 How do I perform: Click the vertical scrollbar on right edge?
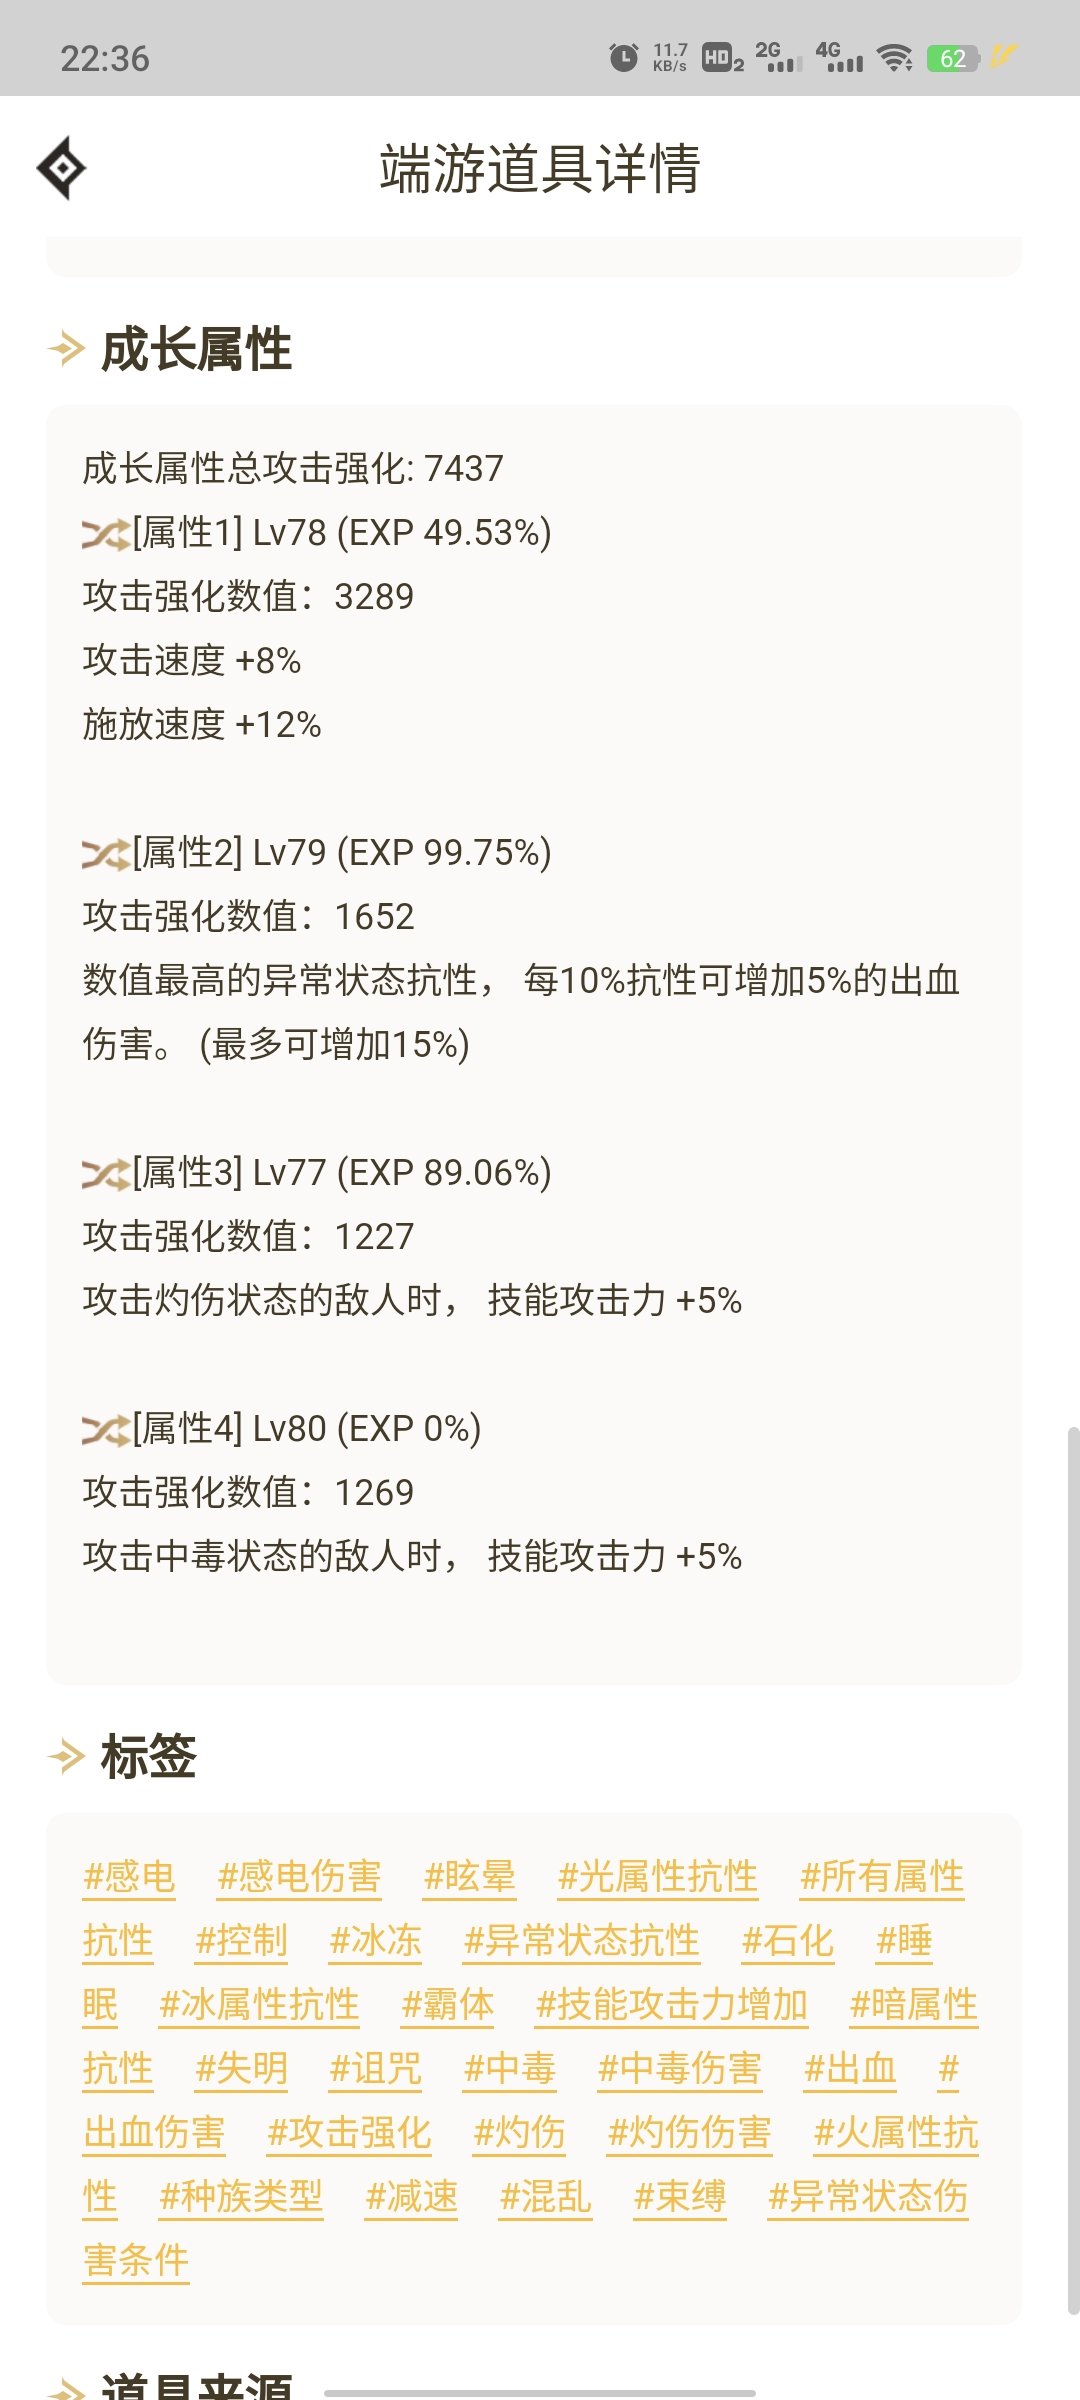pos(1073,1870)
